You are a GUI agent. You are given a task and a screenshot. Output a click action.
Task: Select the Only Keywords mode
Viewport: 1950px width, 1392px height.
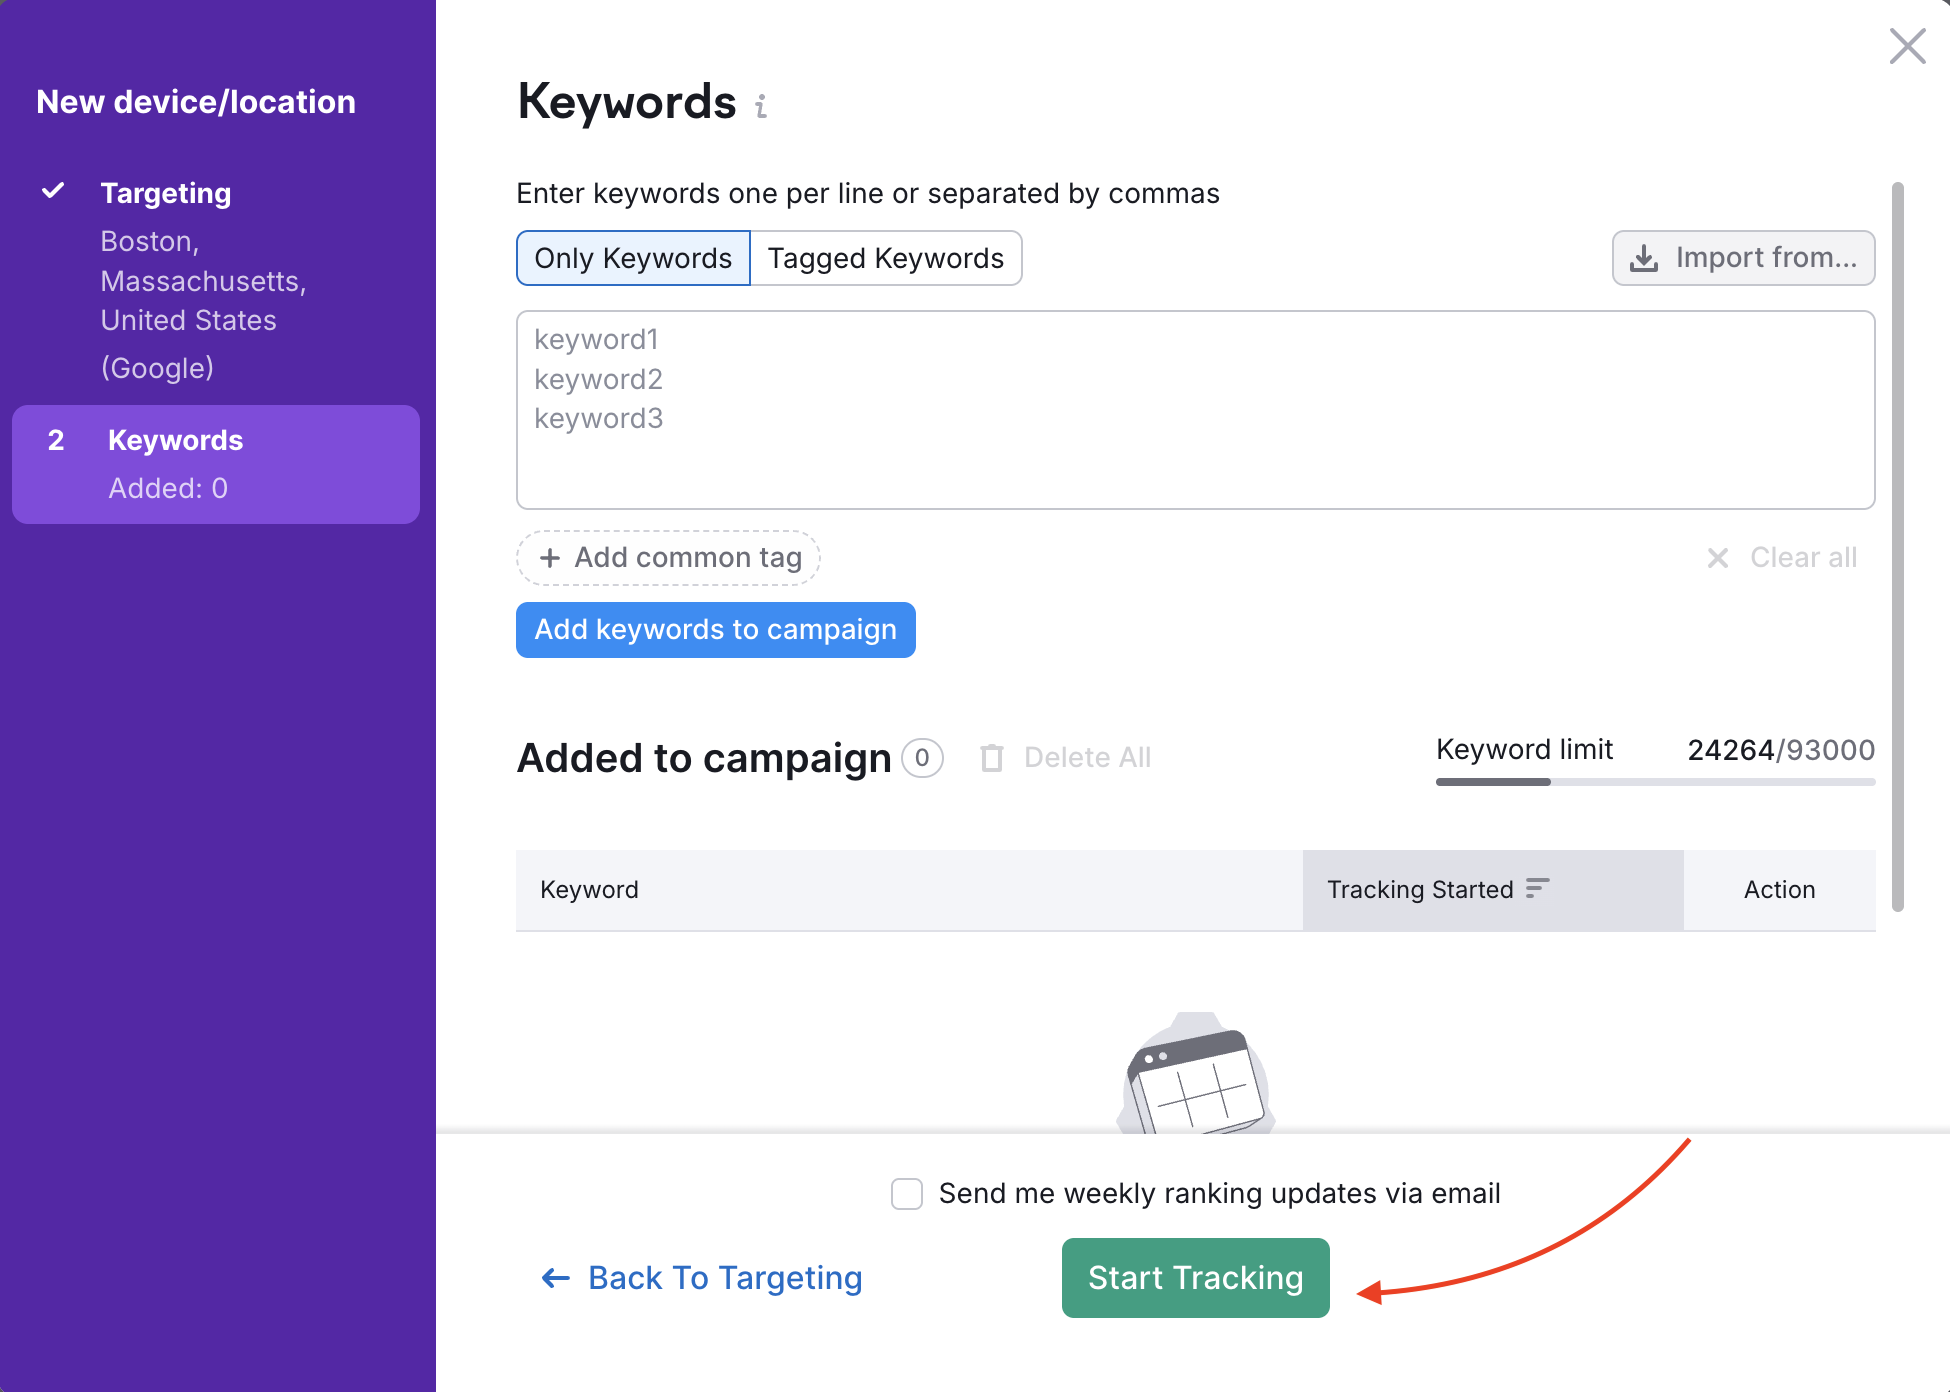click(633, 258)
